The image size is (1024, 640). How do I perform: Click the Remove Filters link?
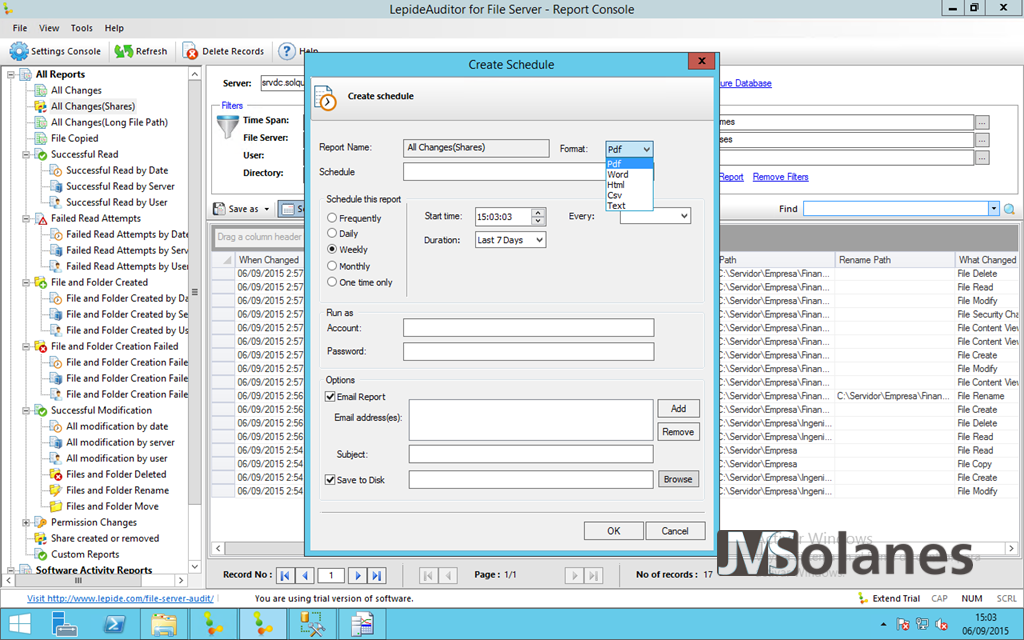click(x=780, y=177)
